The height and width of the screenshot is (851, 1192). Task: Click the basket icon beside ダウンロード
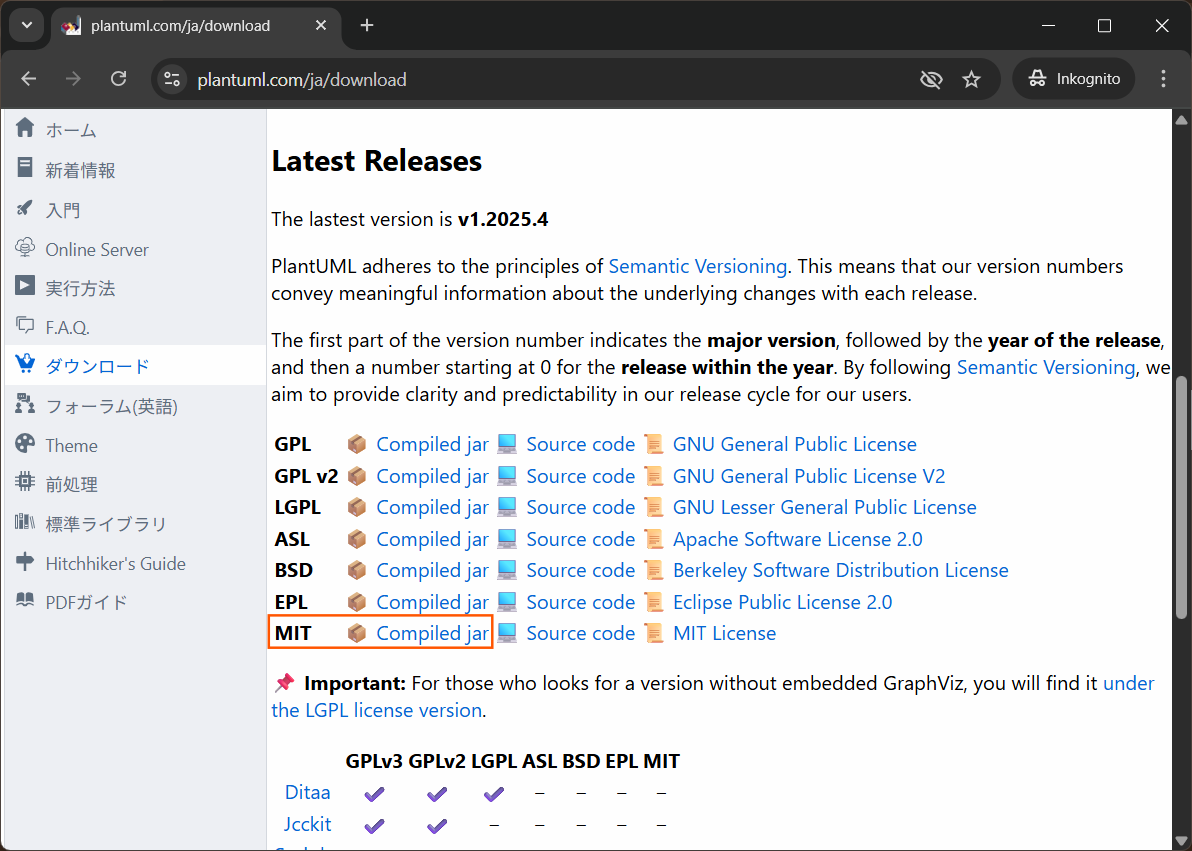tap(25, 364)
